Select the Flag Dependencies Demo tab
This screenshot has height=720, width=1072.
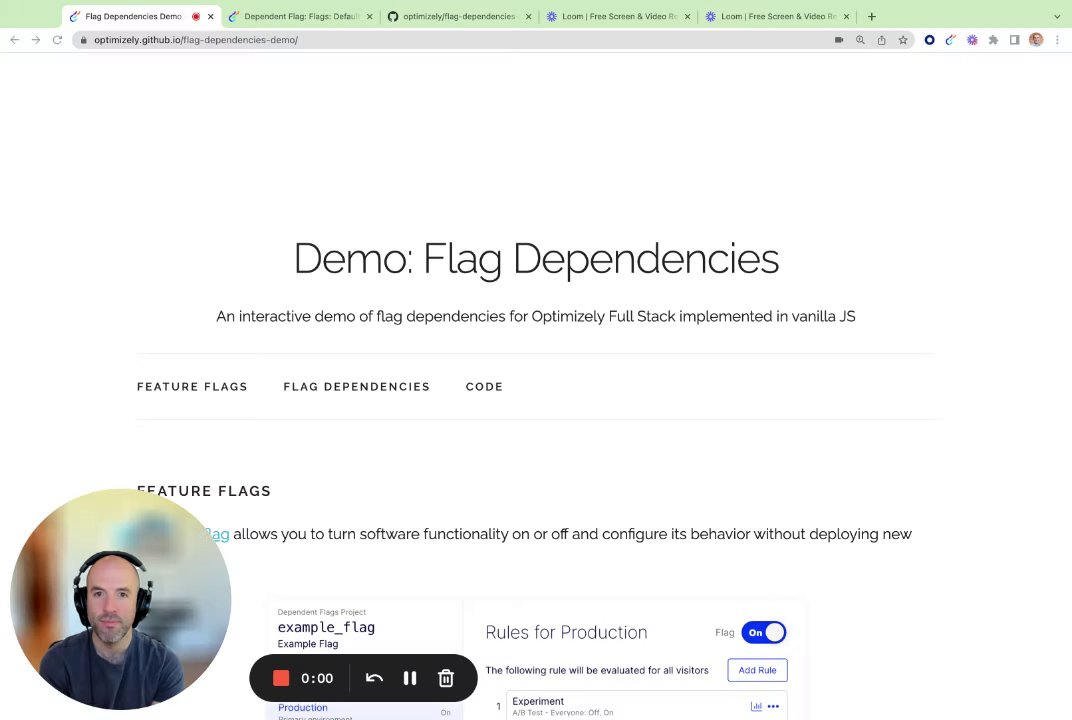[x=133, y=16]
